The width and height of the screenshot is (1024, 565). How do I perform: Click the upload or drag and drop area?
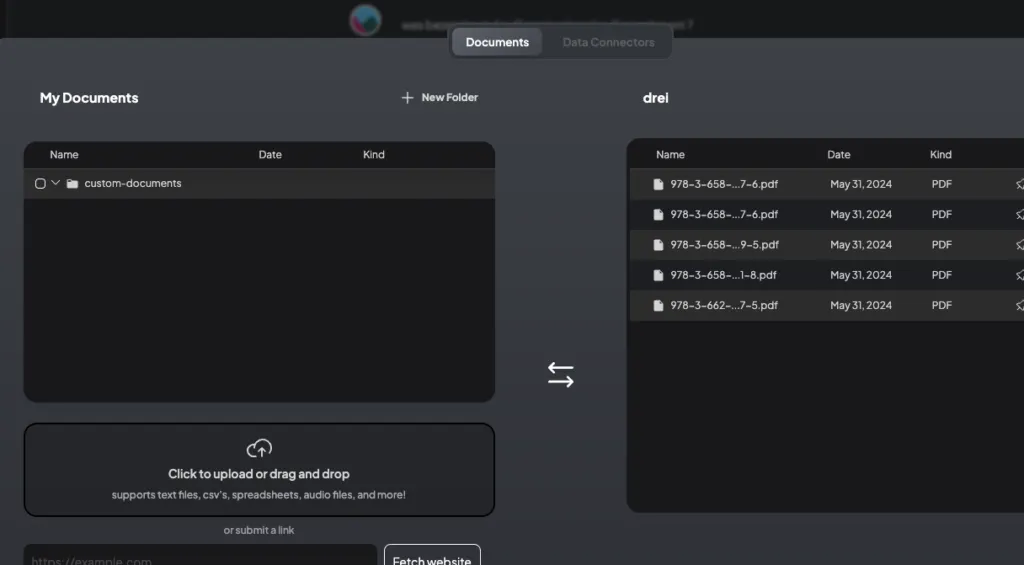tap(259, 470)
